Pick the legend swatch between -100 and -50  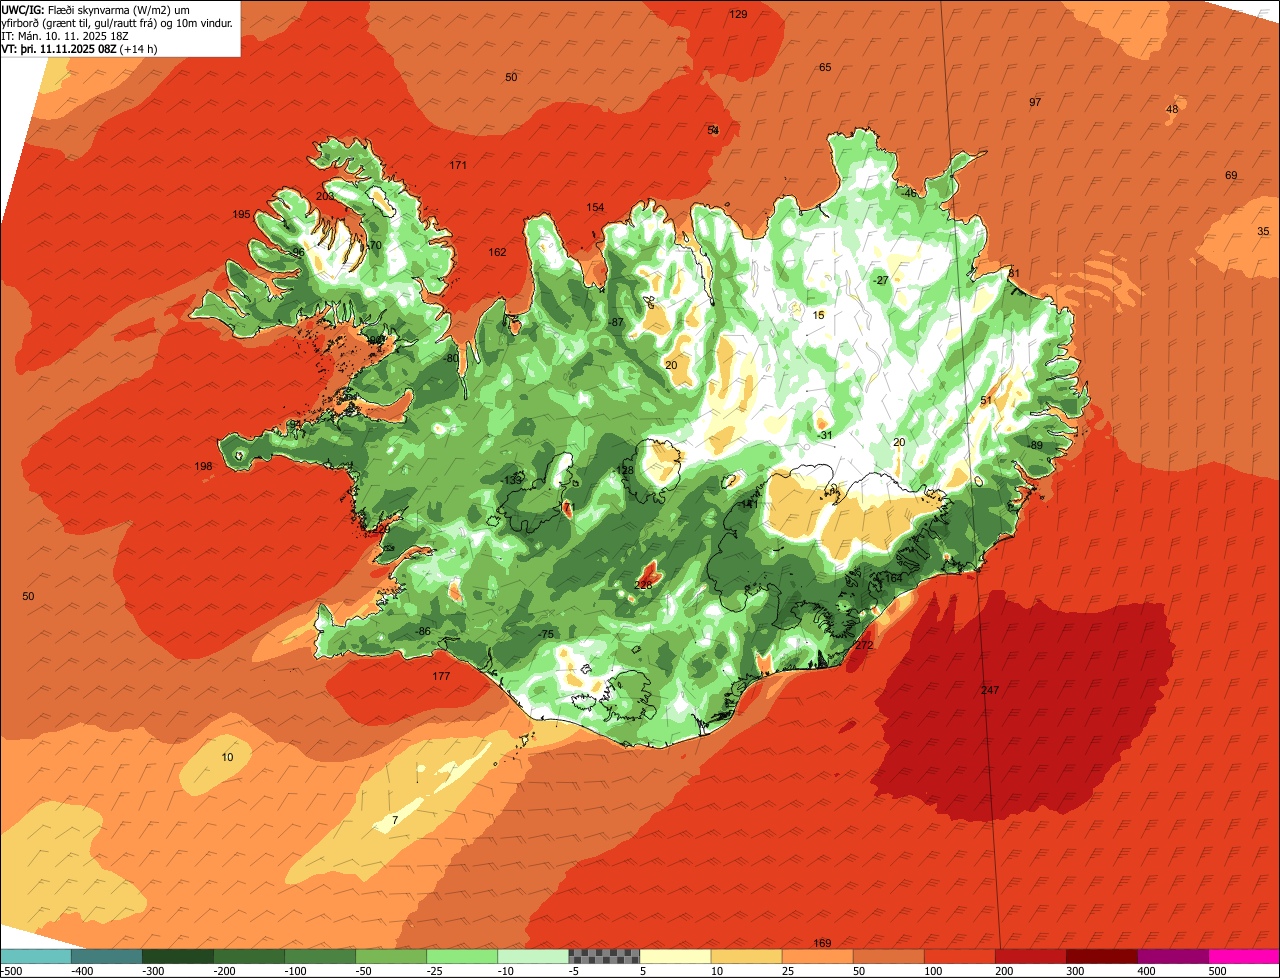[320, 956]
